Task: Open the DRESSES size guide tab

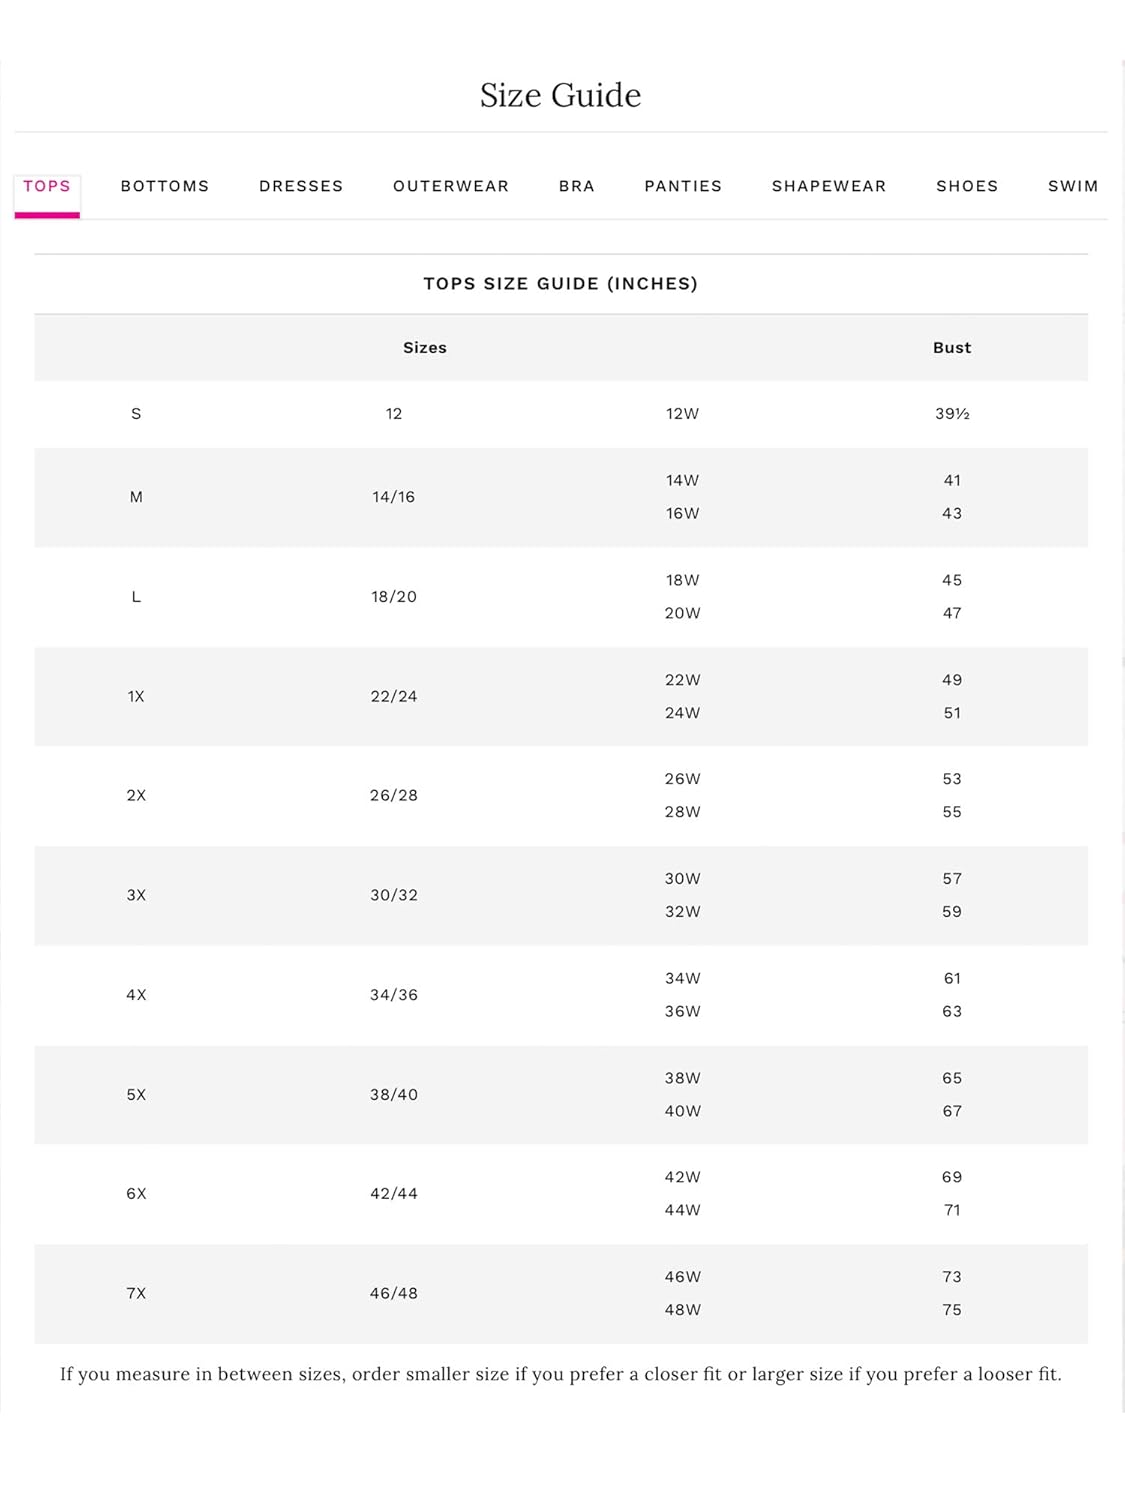Action: 301,187
